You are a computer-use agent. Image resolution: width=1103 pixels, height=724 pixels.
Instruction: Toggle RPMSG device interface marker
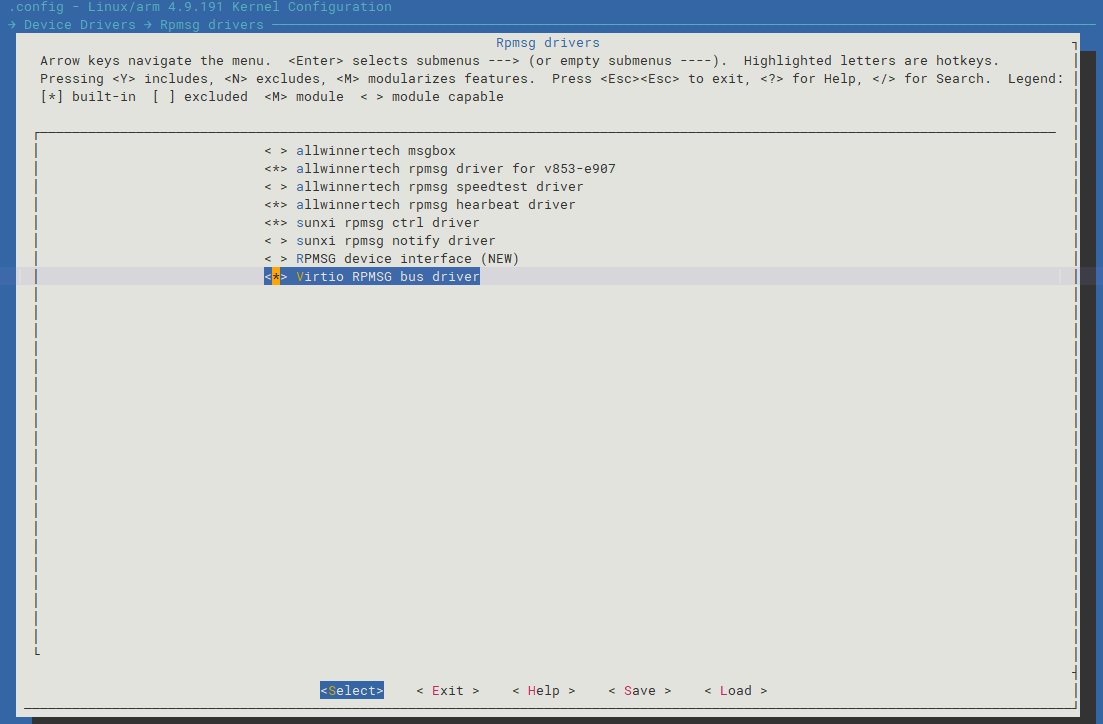pyautogui.click(x=276, y=258)
